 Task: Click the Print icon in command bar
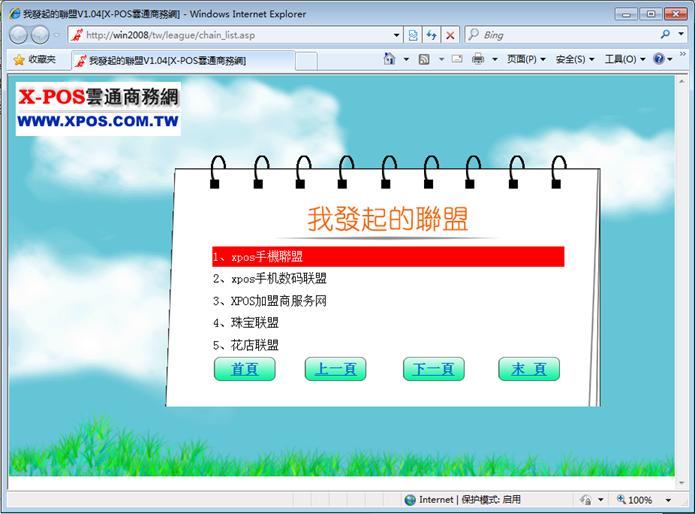478,60
